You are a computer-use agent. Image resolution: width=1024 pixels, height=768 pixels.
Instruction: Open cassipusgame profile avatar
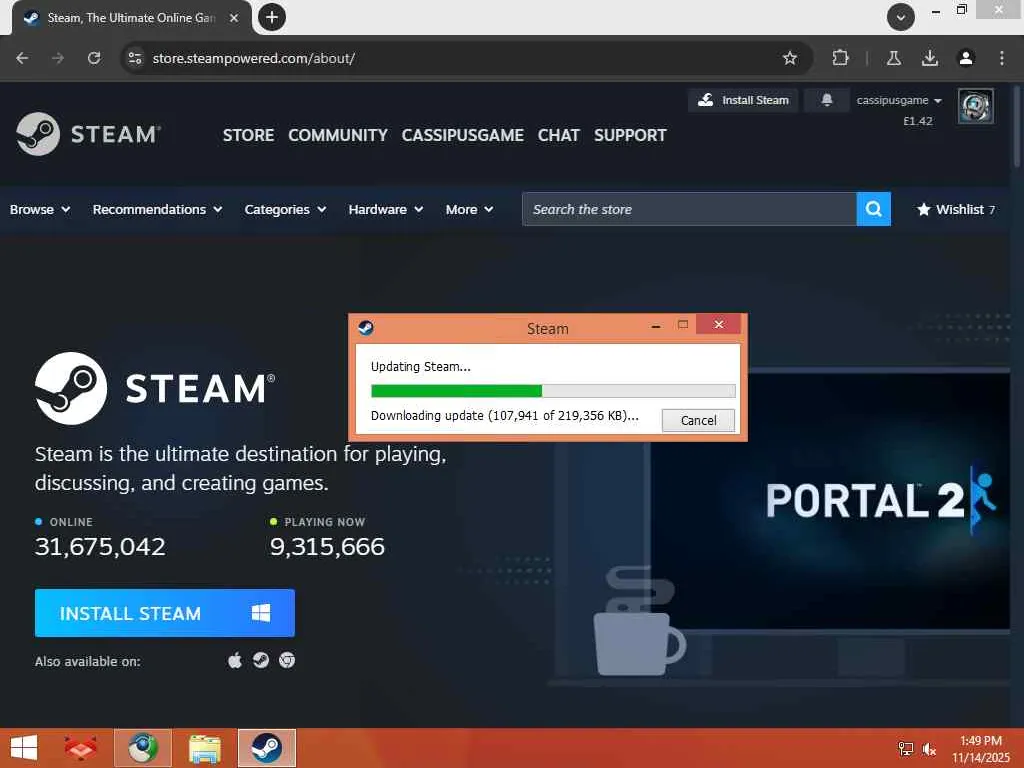pyautogui.click(x=976, y=106)
